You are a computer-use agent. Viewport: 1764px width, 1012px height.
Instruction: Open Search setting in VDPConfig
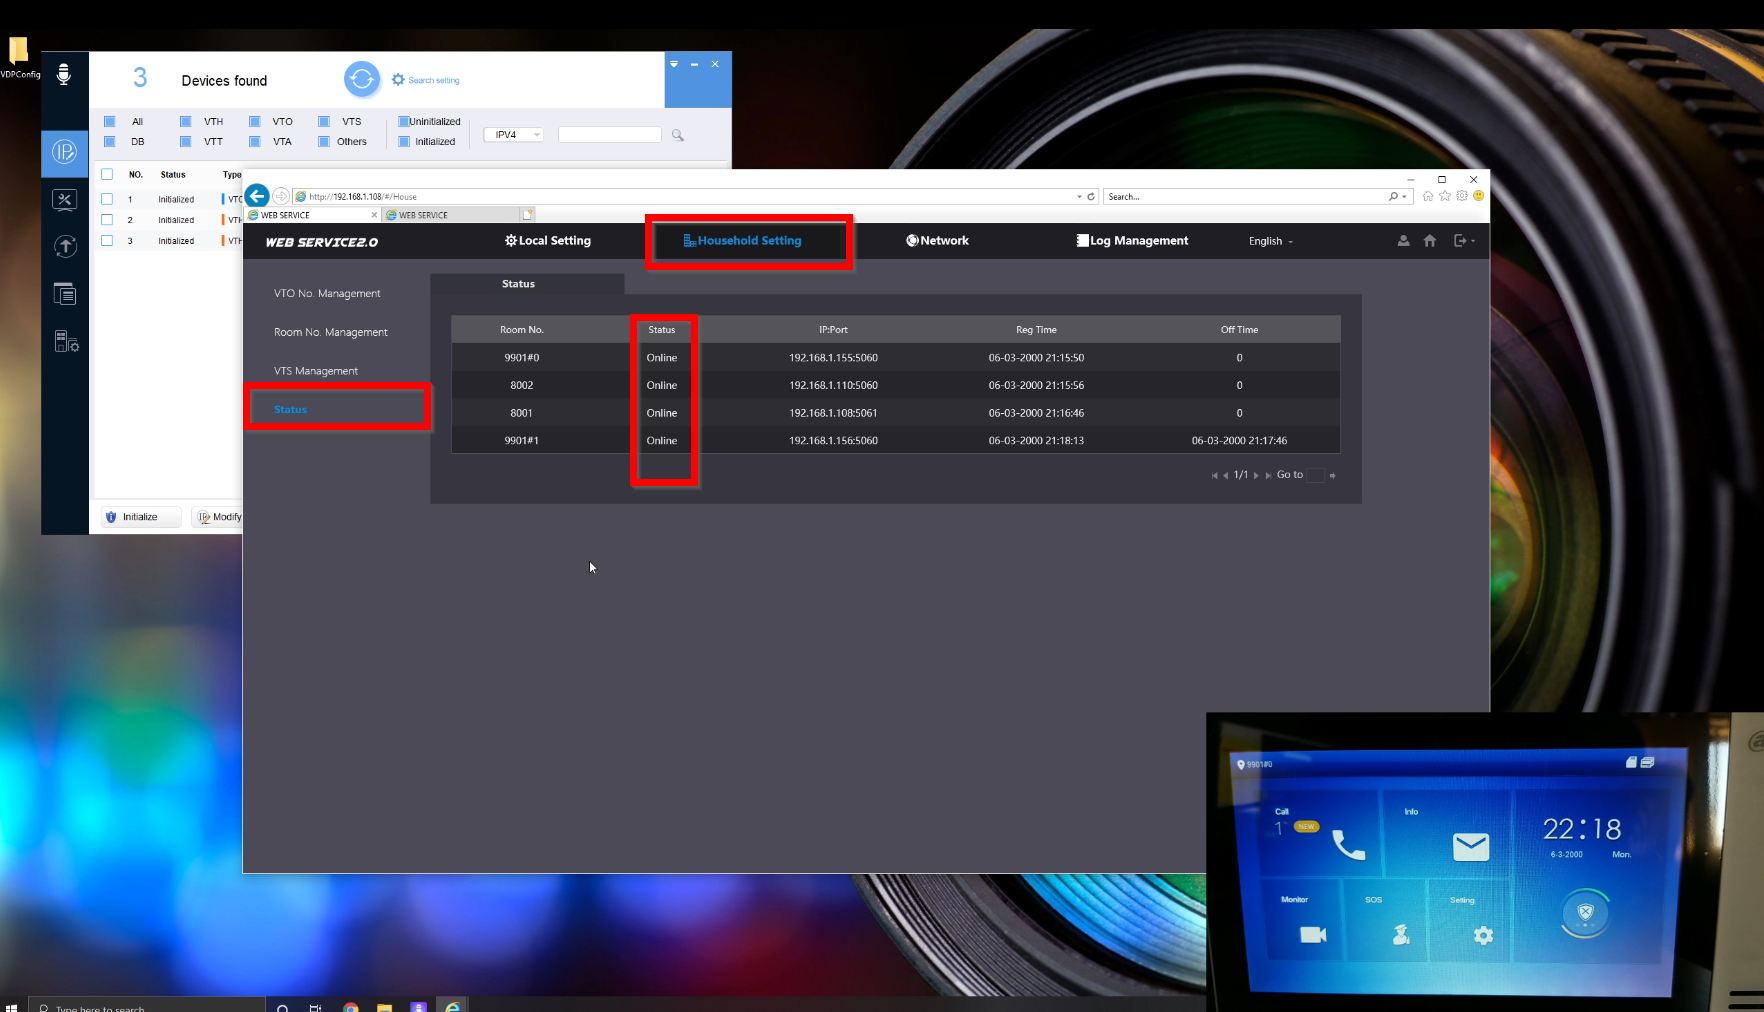(x=426, y=80)
